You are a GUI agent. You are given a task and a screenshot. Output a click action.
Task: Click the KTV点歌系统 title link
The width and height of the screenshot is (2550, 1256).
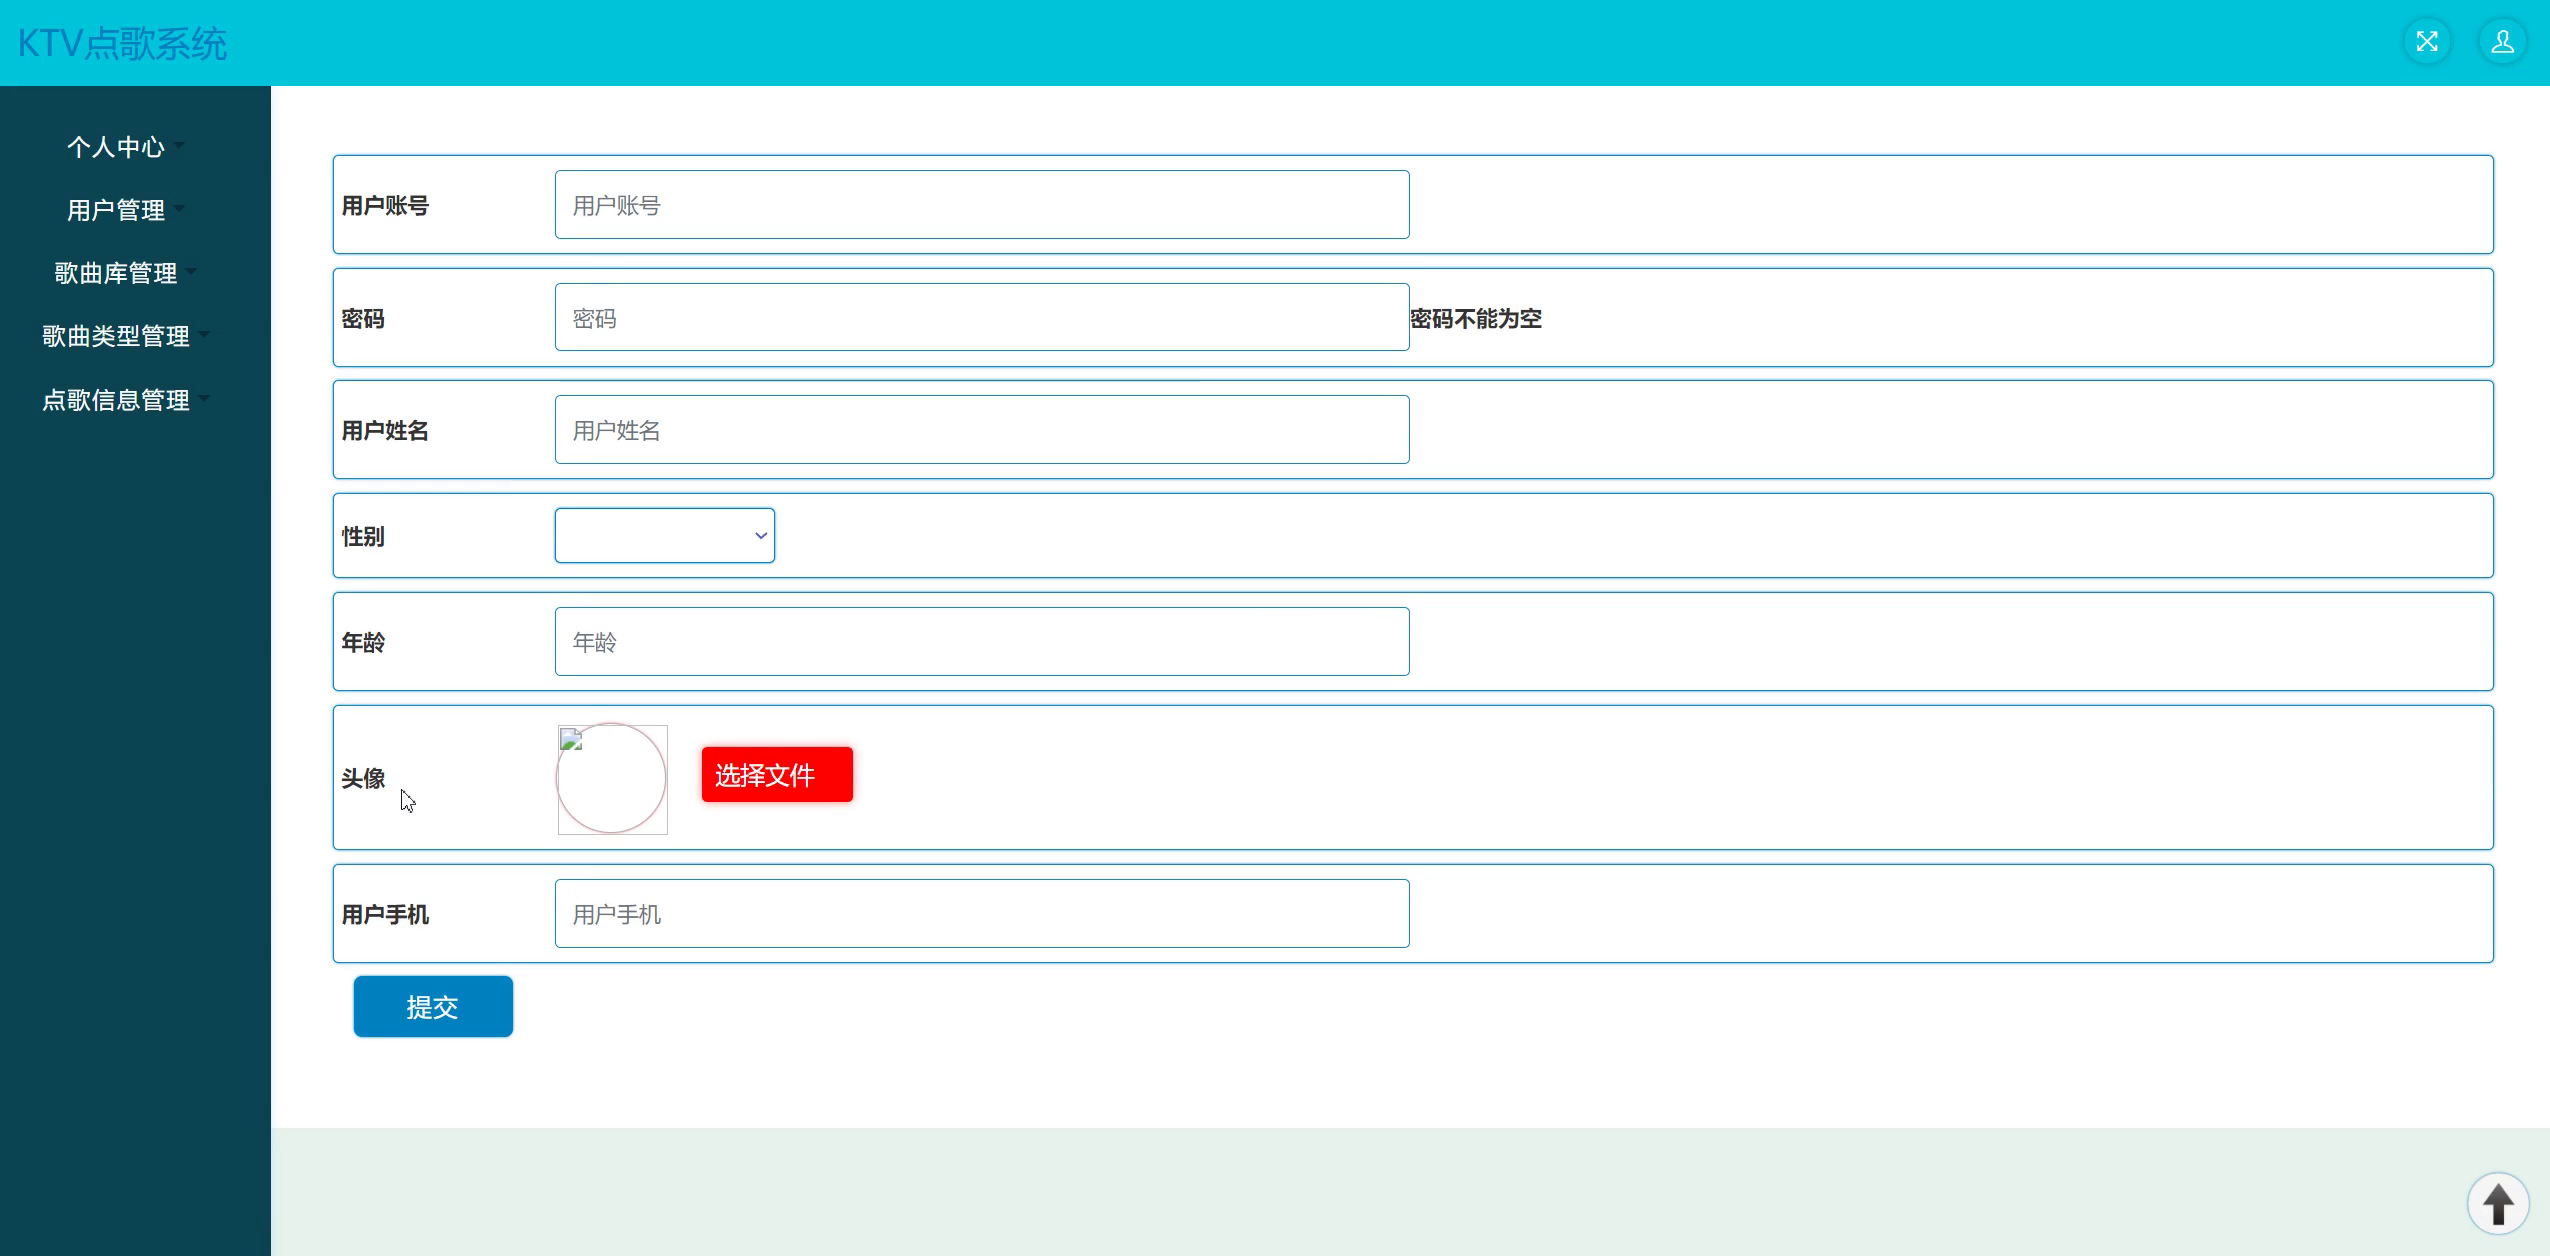pyautogui.click(x=122, y=43)
